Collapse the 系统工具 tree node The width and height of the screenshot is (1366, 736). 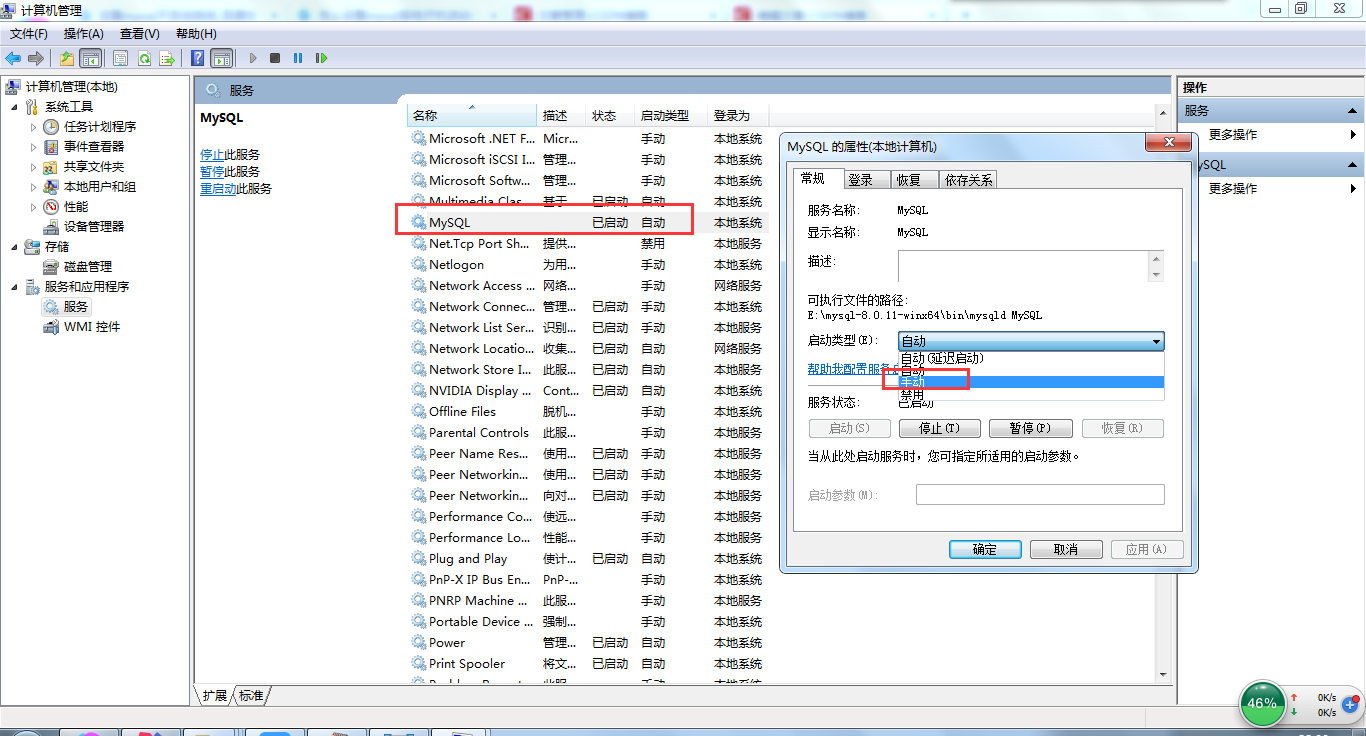[x=14, y=107]
